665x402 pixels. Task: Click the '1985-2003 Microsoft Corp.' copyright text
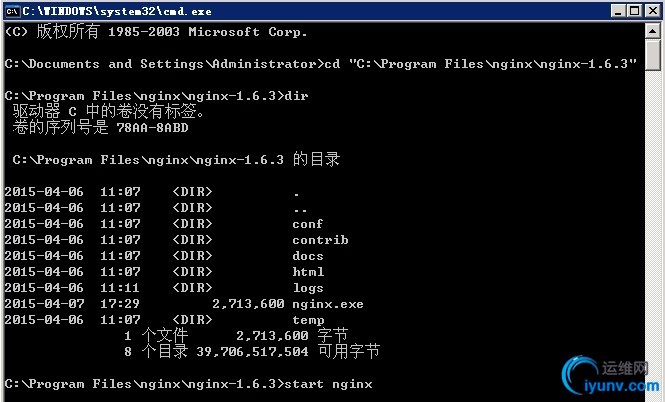207,32
